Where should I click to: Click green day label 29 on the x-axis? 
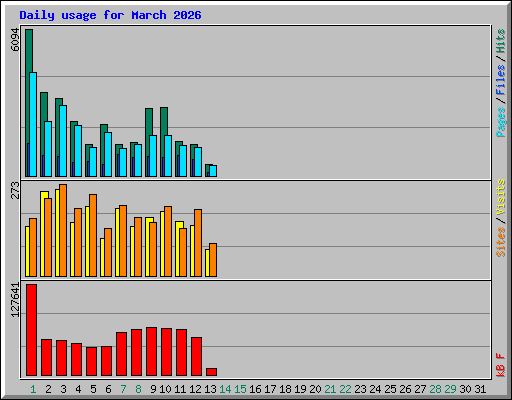click(x=450, y=389)
